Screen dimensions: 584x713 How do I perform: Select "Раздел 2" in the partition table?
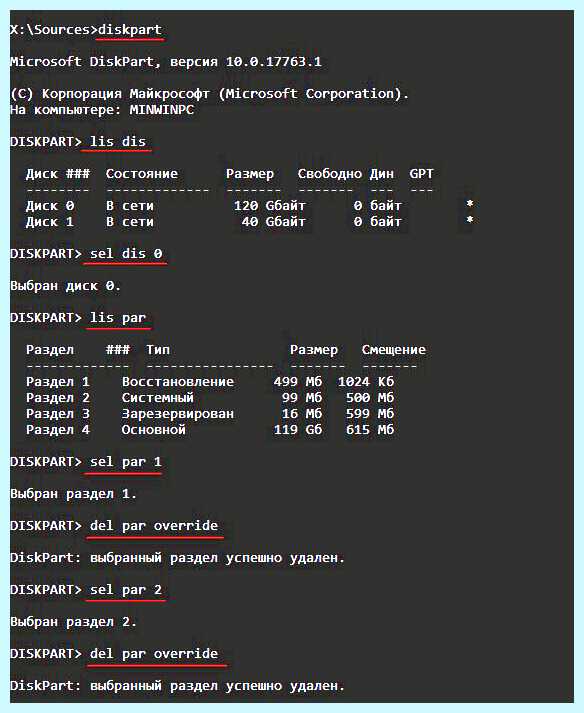(58, 397)
